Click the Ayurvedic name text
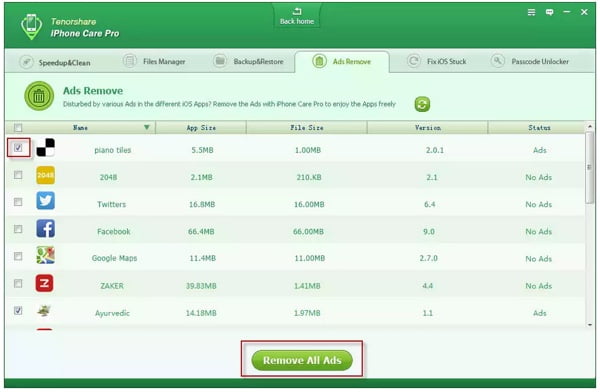 pos(112,313)
